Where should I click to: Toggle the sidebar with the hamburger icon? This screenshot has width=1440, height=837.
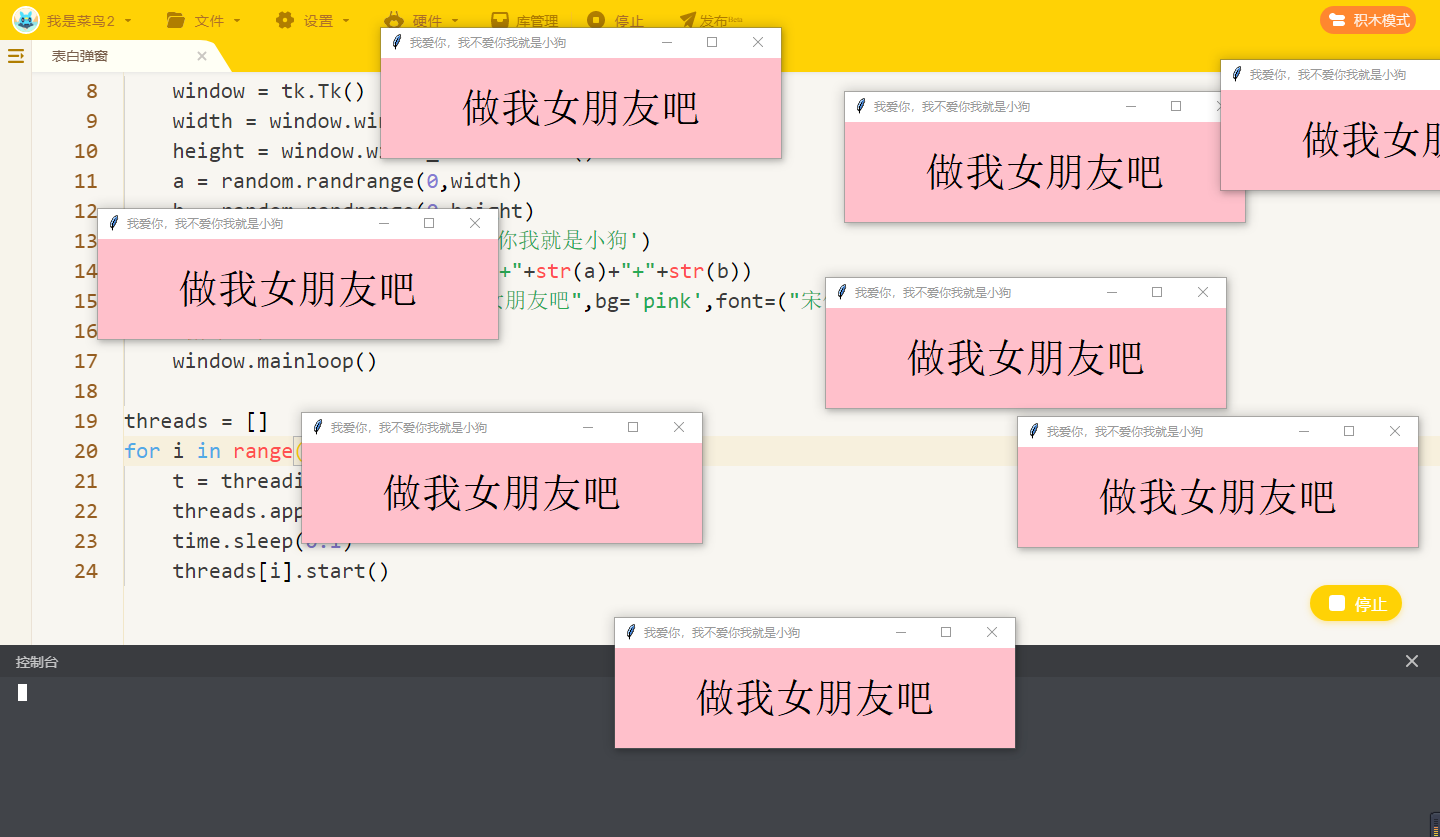(16, 56)
